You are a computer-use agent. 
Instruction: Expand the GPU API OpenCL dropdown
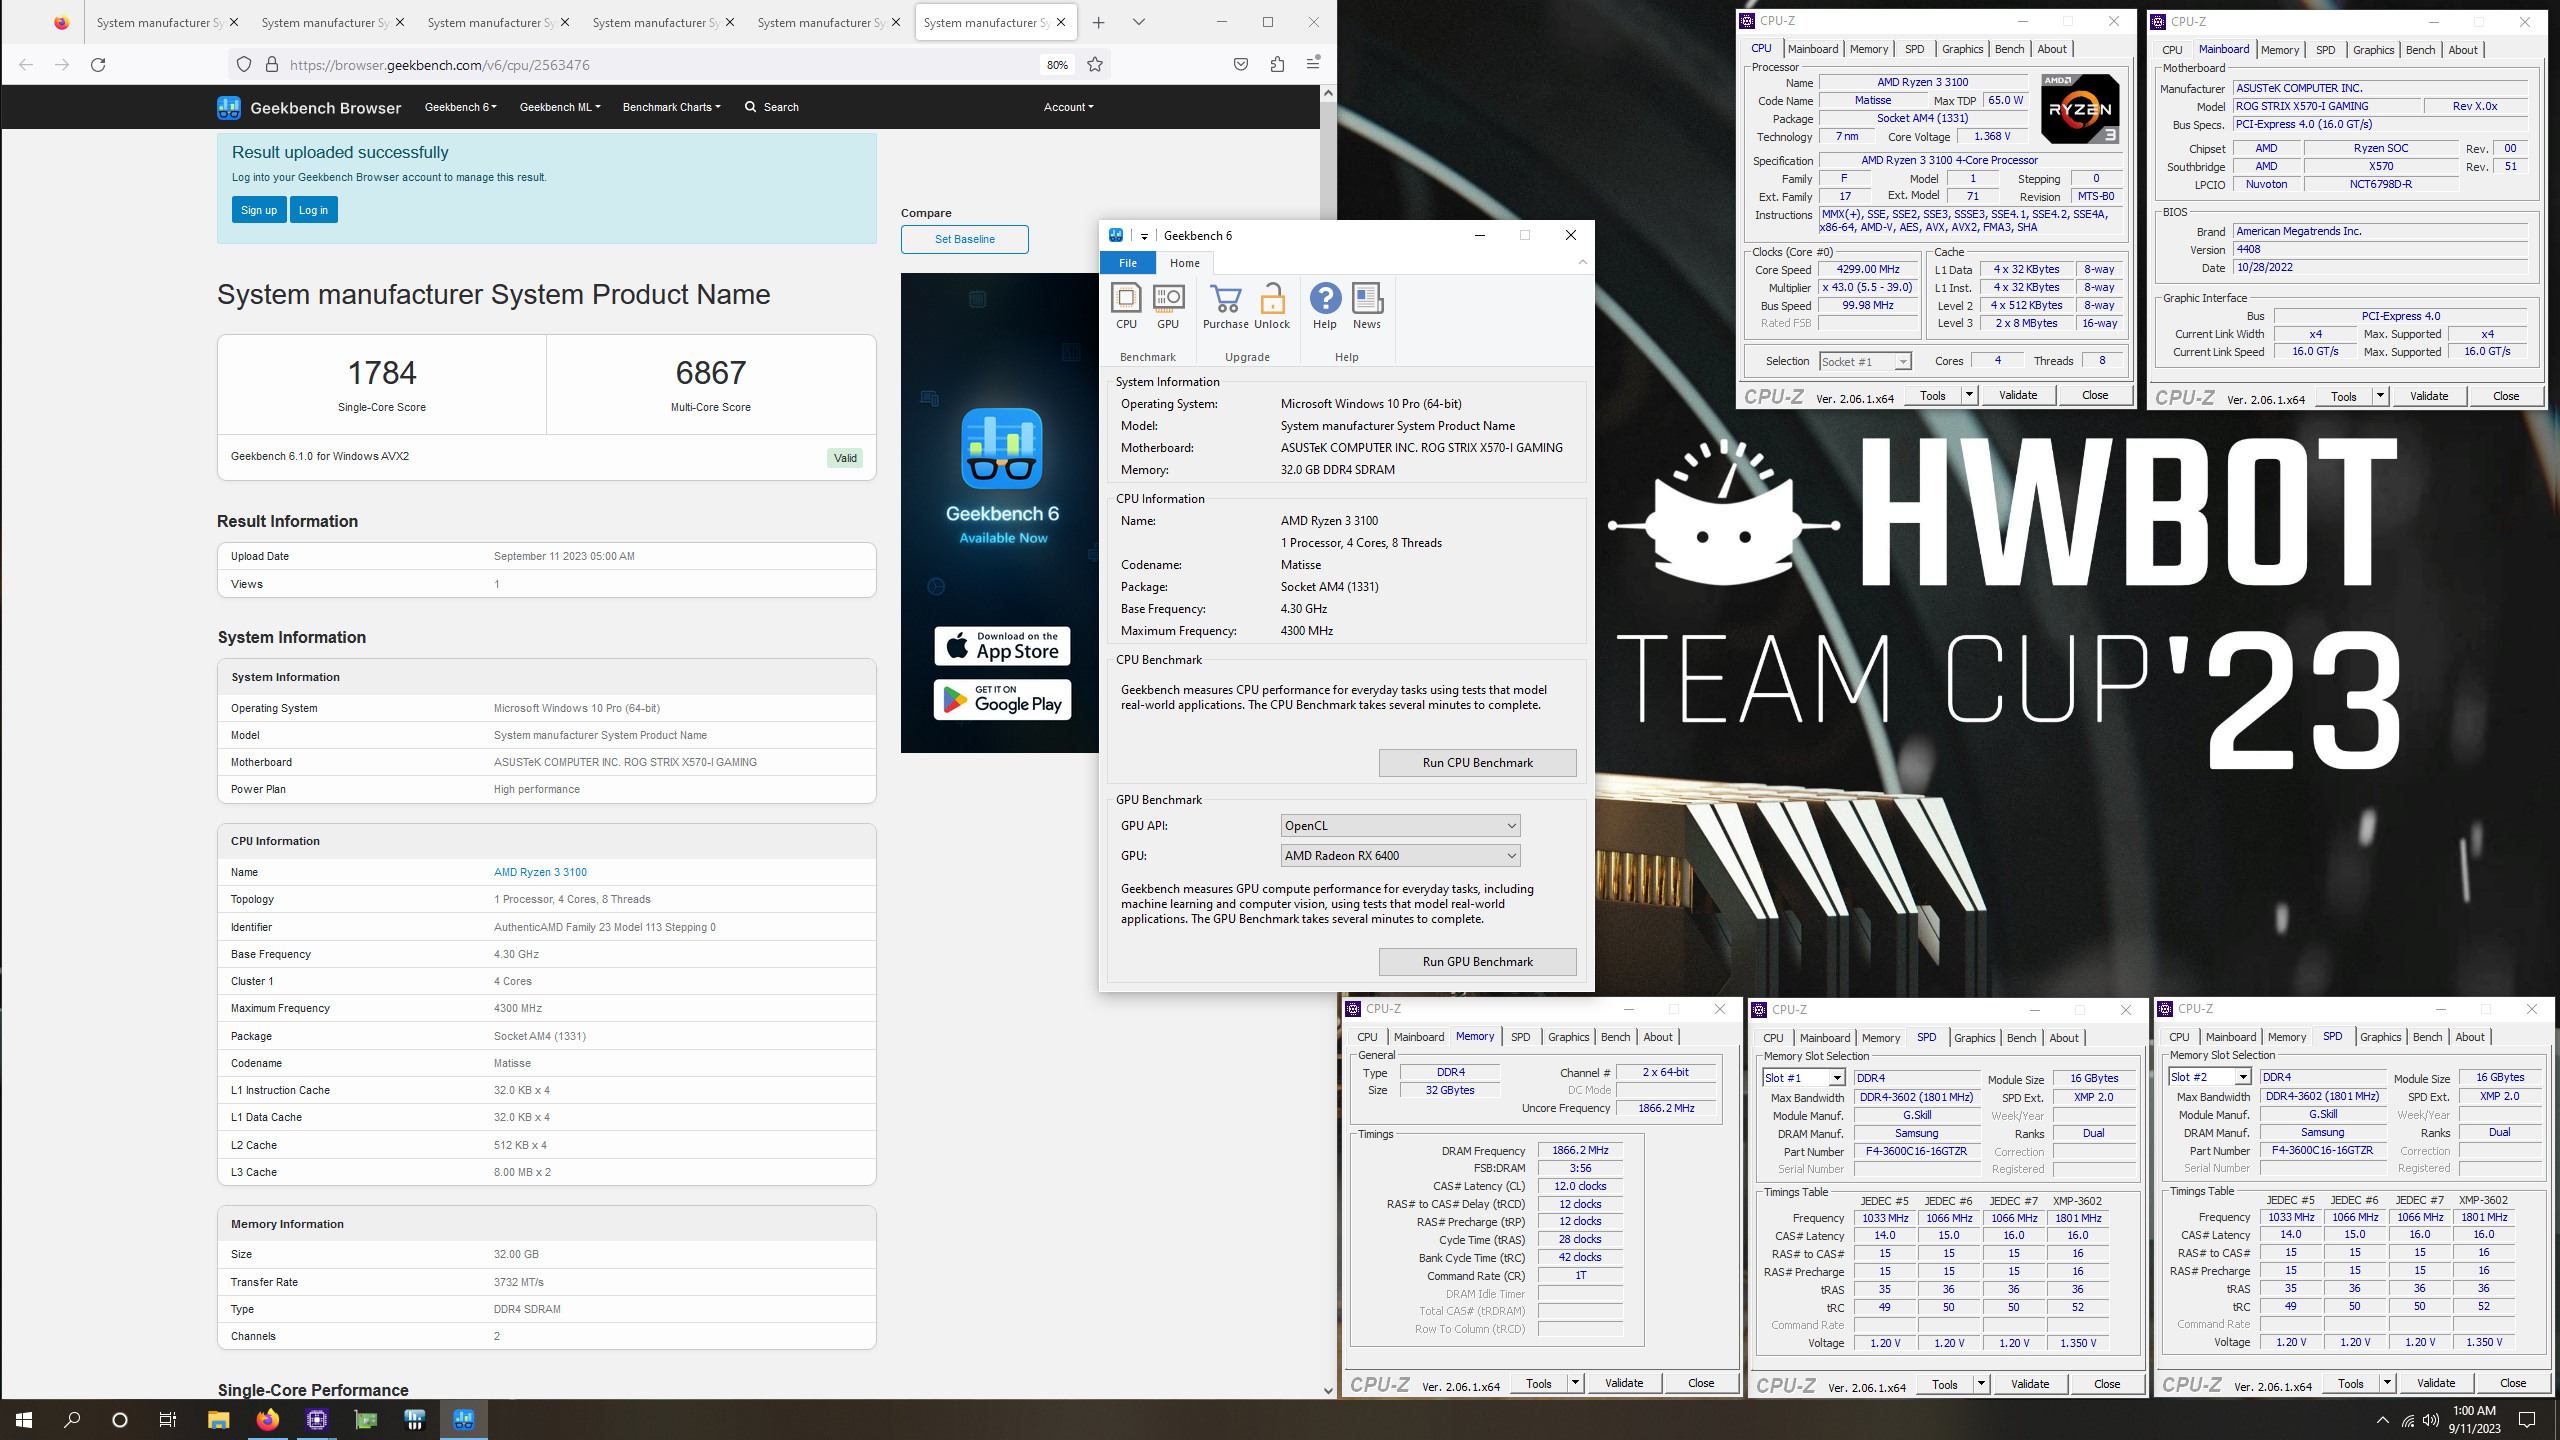pyautogui.click(x=1401, y=825)
